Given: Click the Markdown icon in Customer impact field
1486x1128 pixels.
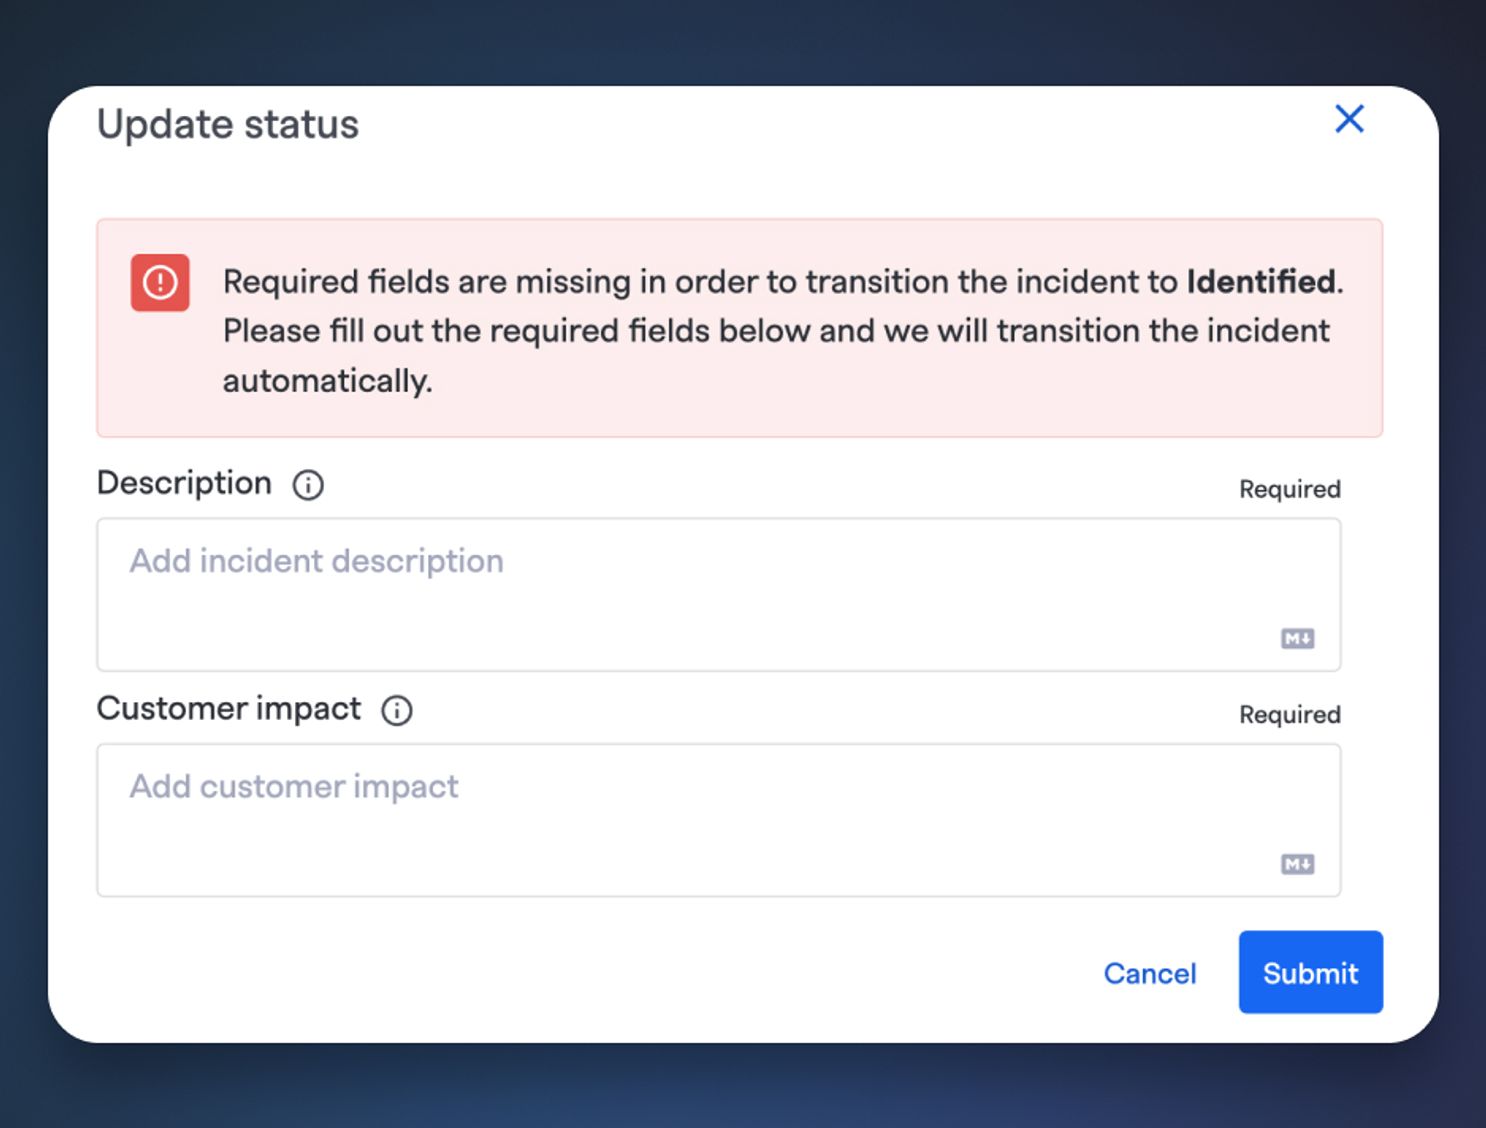Looking at the screenshot, I should [x=1297, y=864].
